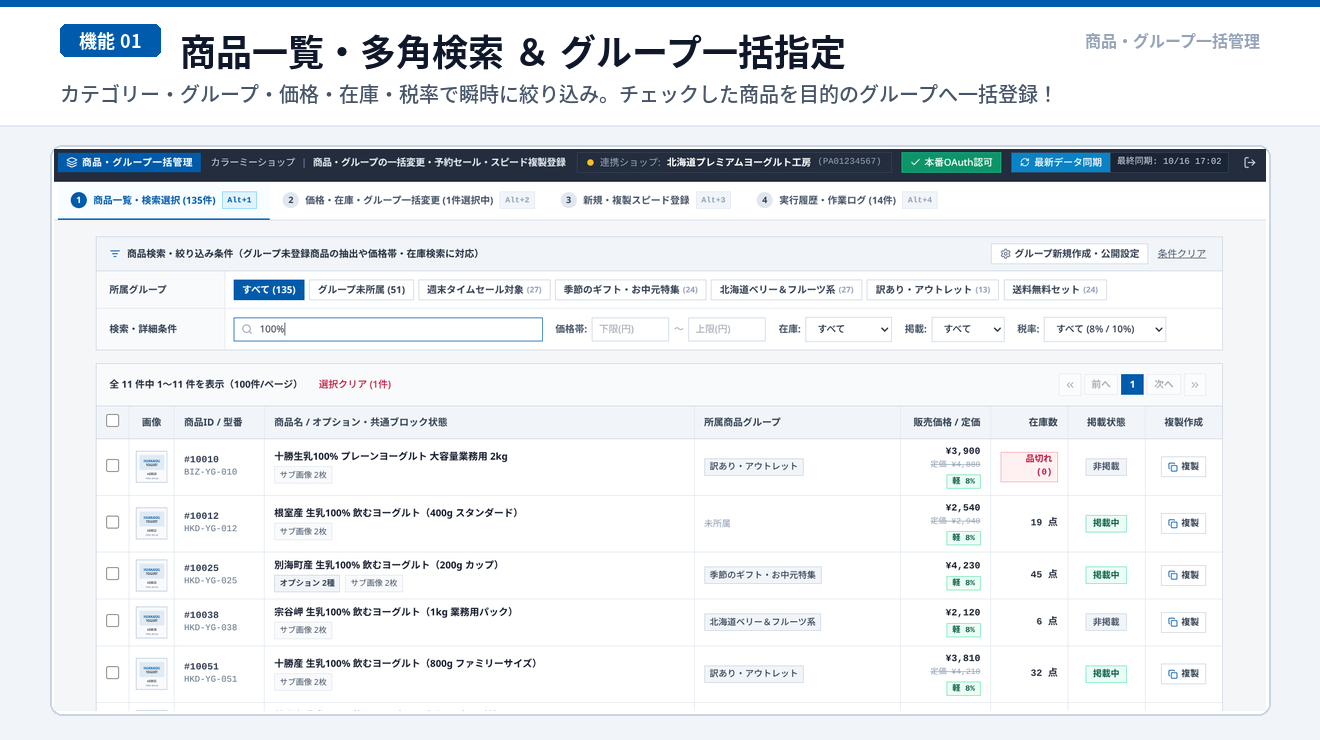The image size is (1320, 740).
Task: Open the 実行履歴・作業ログ tab
Action: tap(846, 200)
